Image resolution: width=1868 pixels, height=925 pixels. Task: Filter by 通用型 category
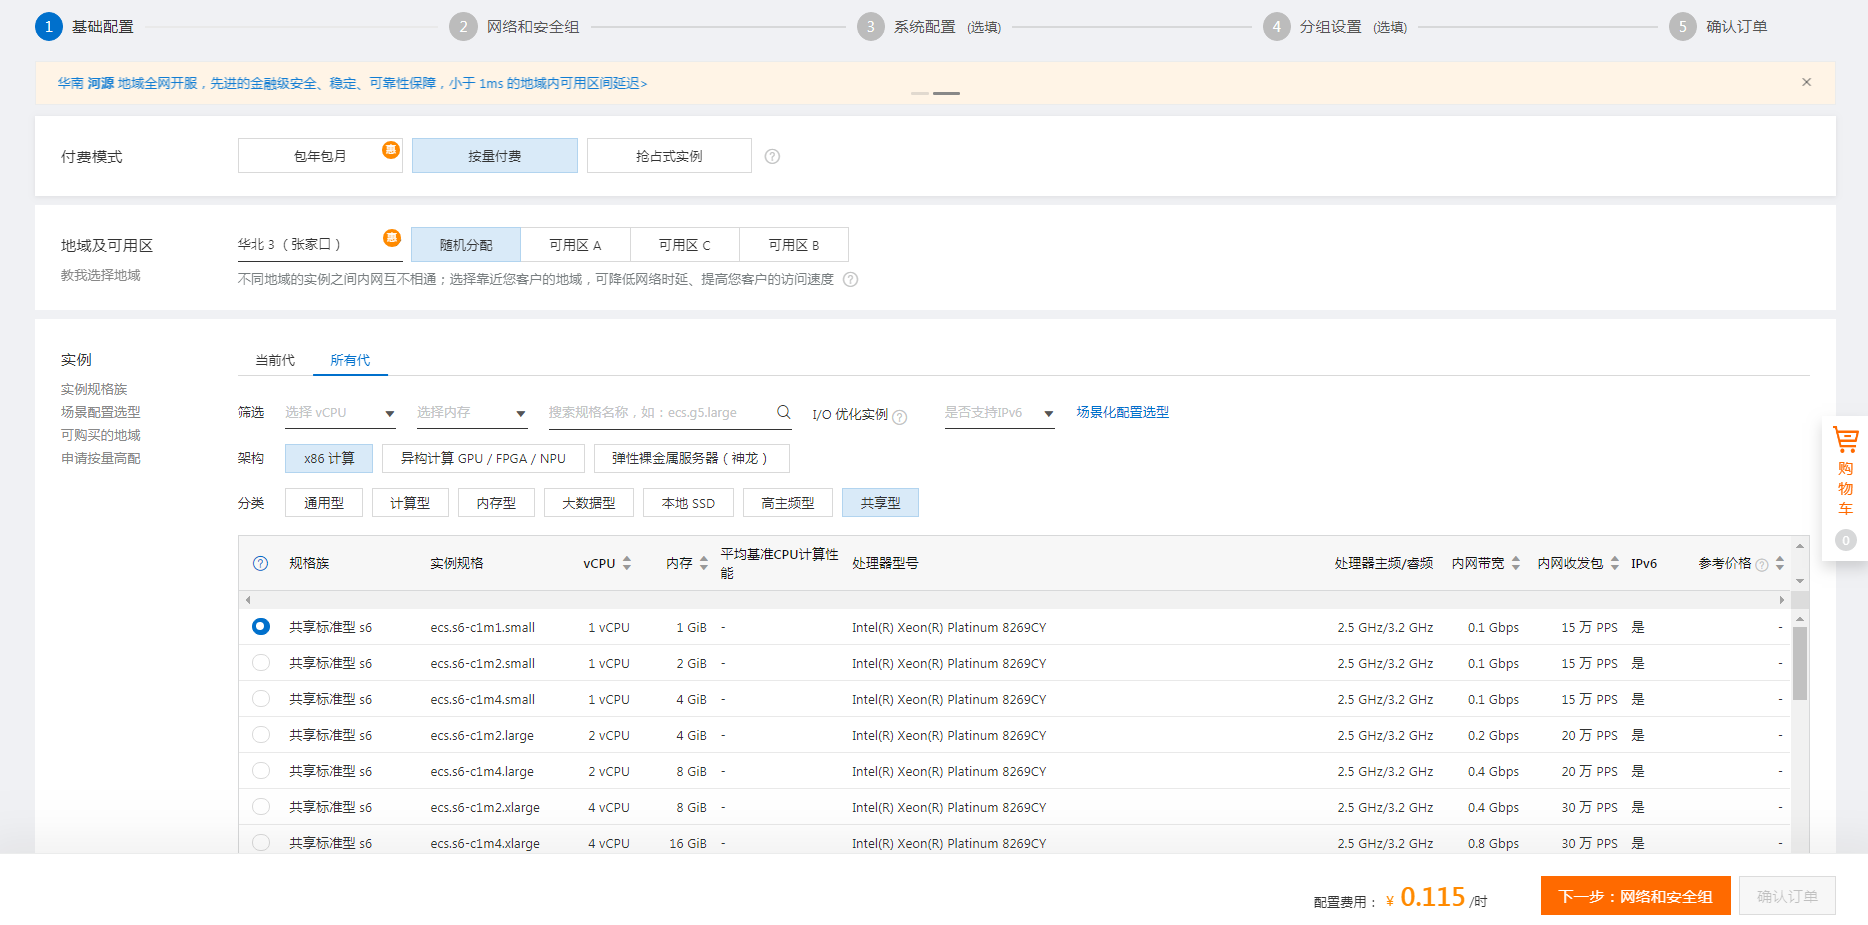coord(324,503)
